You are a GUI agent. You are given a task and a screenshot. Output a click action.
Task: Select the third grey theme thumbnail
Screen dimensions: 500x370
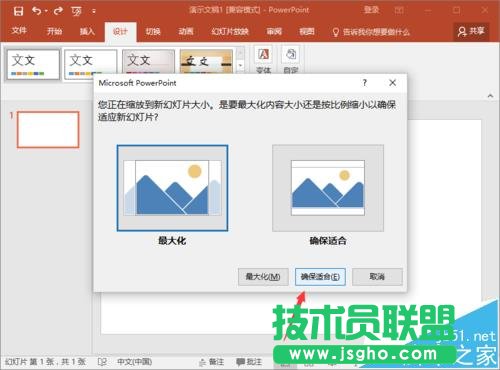click(x=148, y=62)
